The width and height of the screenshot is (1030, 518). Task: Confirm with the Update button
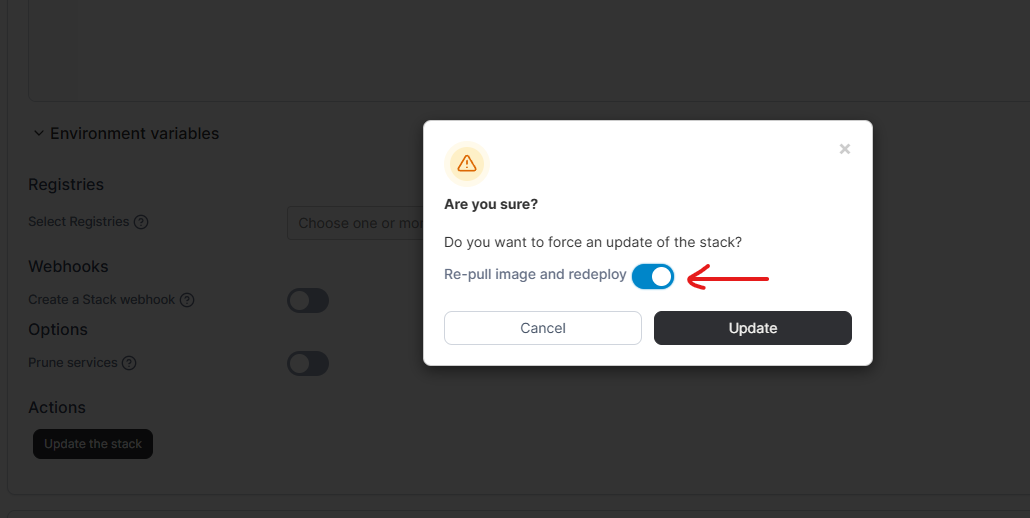[752, 328]
